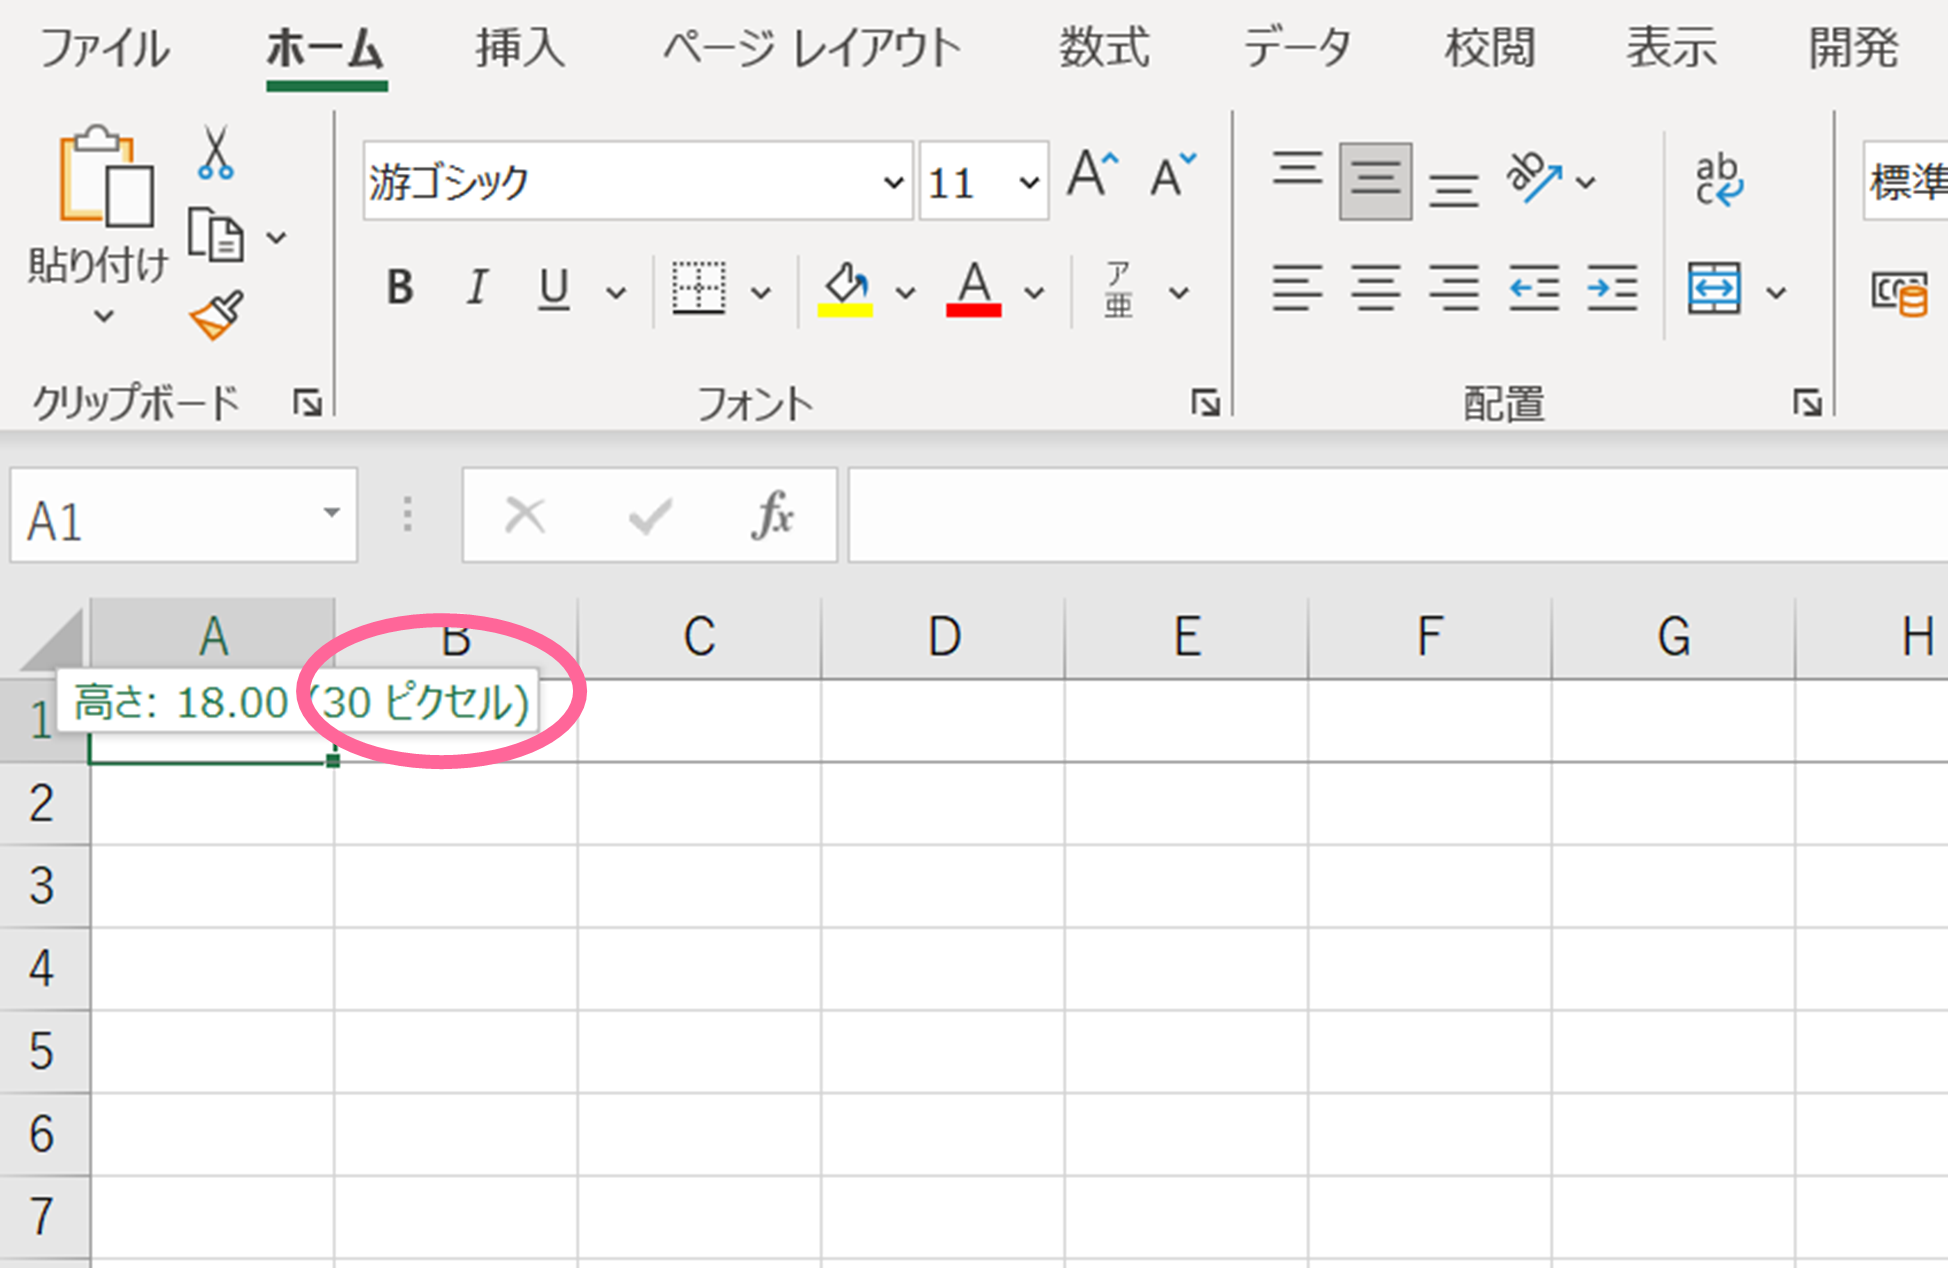Viewport: 1948px width, 1268px height.
Task: Click the phonetic guide (ア亜) icon
Action: (x=1118, y=290)
